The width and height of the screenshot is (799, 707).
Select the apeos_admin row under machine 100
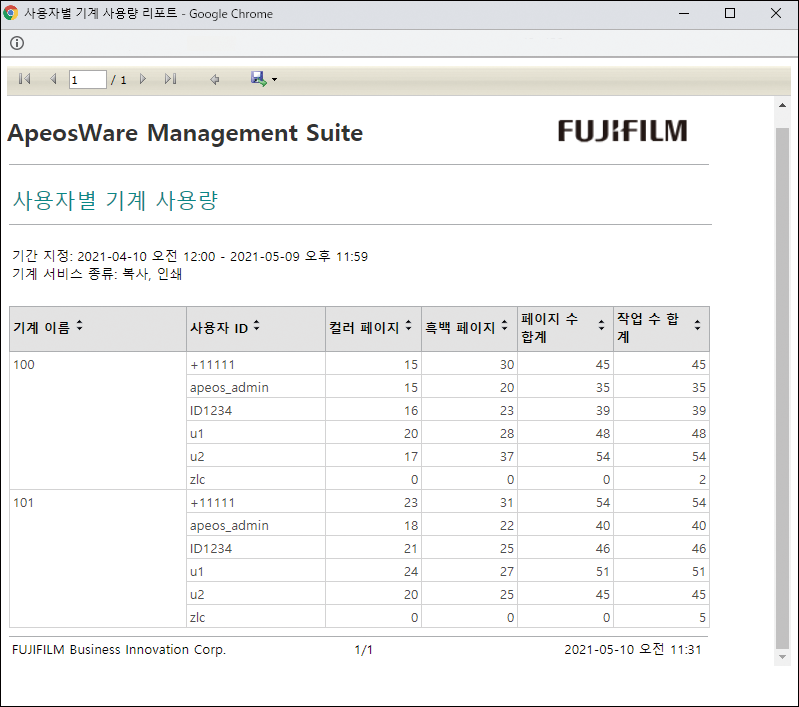click(x=229, y=387)
